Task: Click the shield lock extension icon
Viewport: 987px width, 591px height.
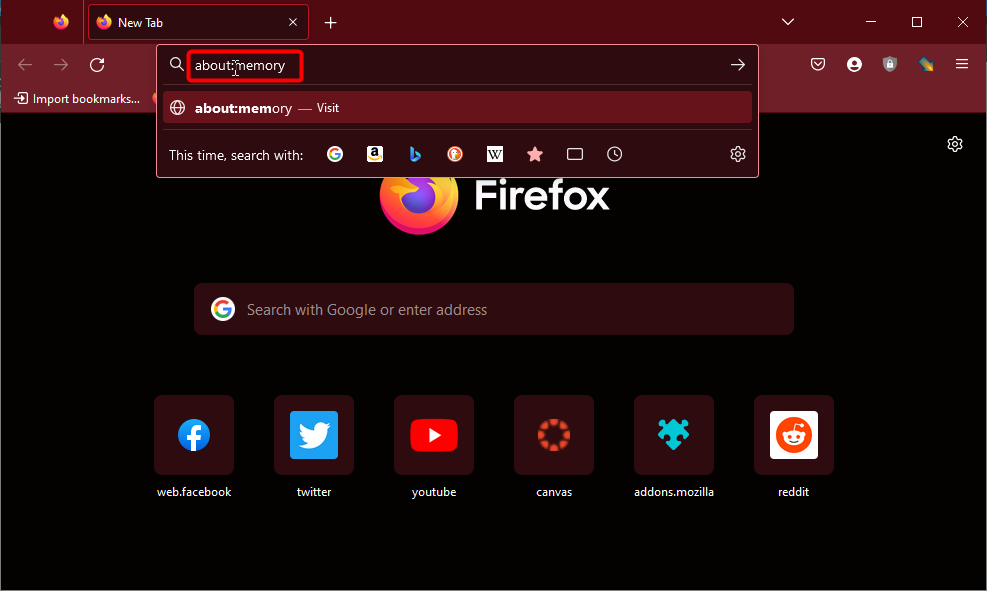Action: 889,64
